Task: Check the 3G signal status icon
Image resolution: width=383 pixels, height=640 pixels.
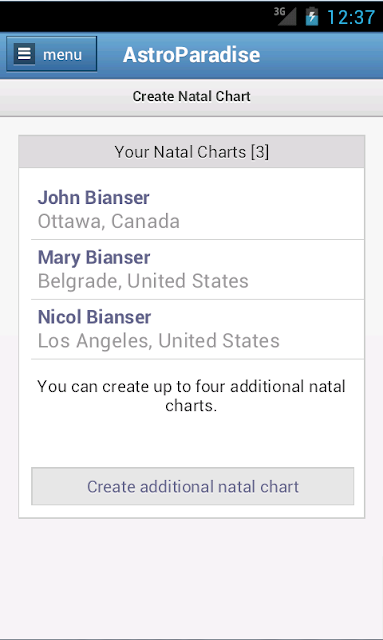Action: click(x=285, y=16)
